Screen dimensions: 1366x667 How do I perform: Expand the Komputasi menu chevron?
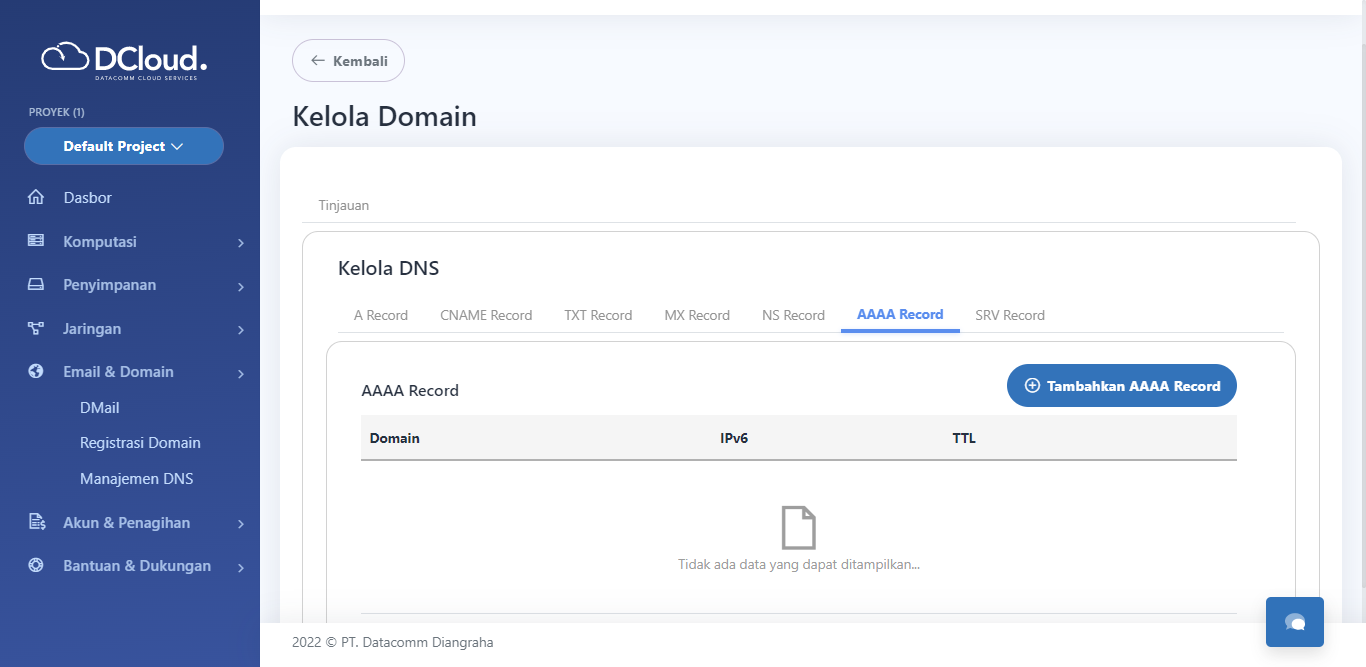[241, 243]
